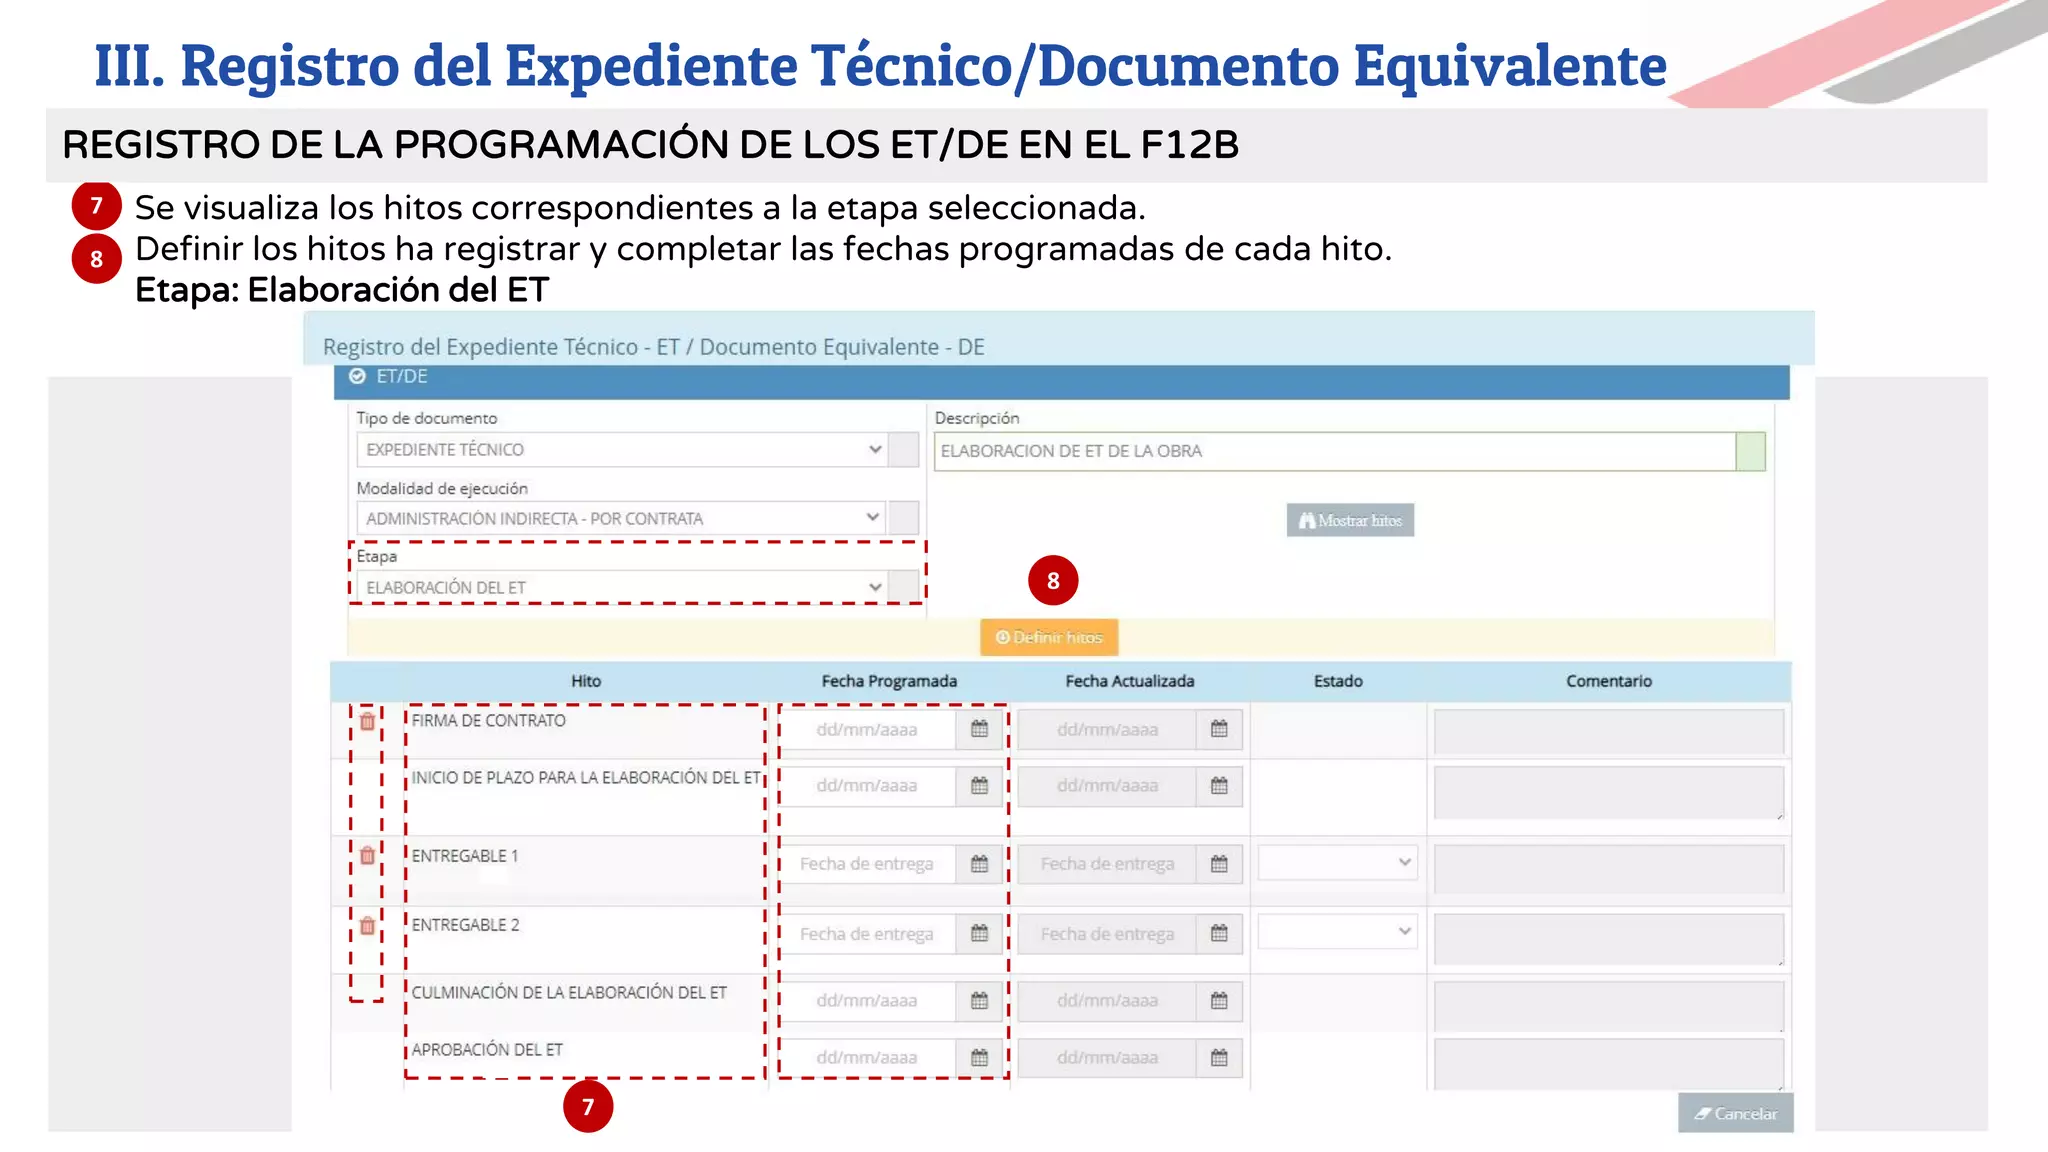This screenshot has height=1152, width=2048.
Task: Click the orange Definir hitos button
Action: [1049, 637]
